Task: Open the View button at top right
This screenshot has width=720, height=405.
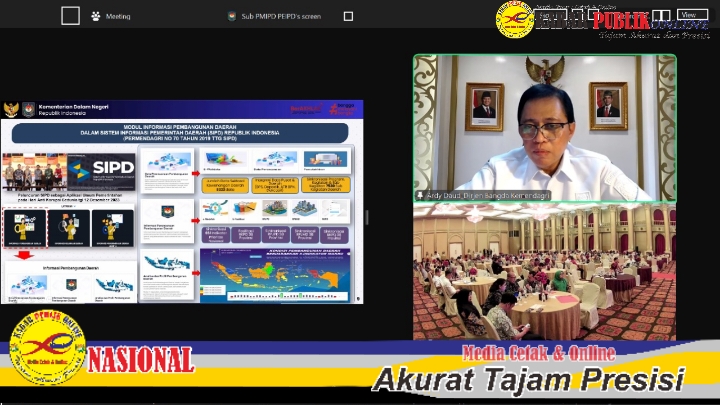Action: pos(692,15)
